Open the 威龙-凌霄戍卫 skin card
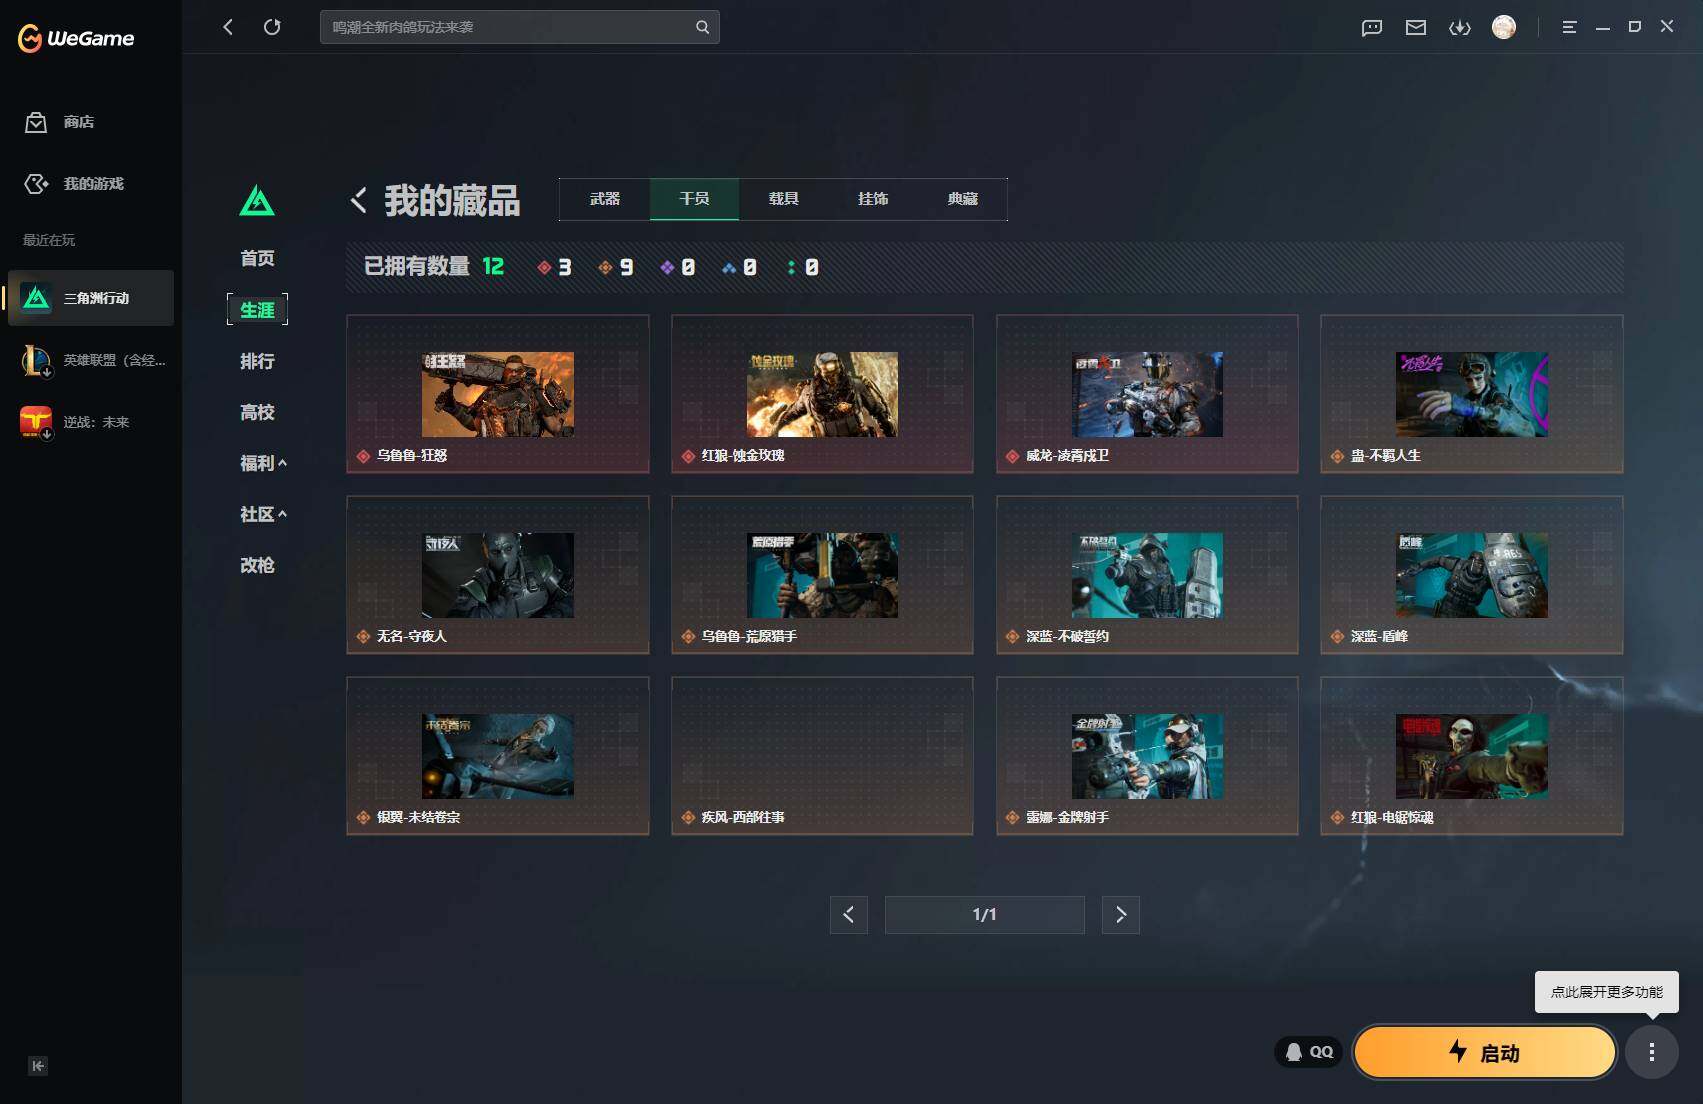Image resolution: width=1703 pixels, height=1104 pixels. (x=1147, y=394)
